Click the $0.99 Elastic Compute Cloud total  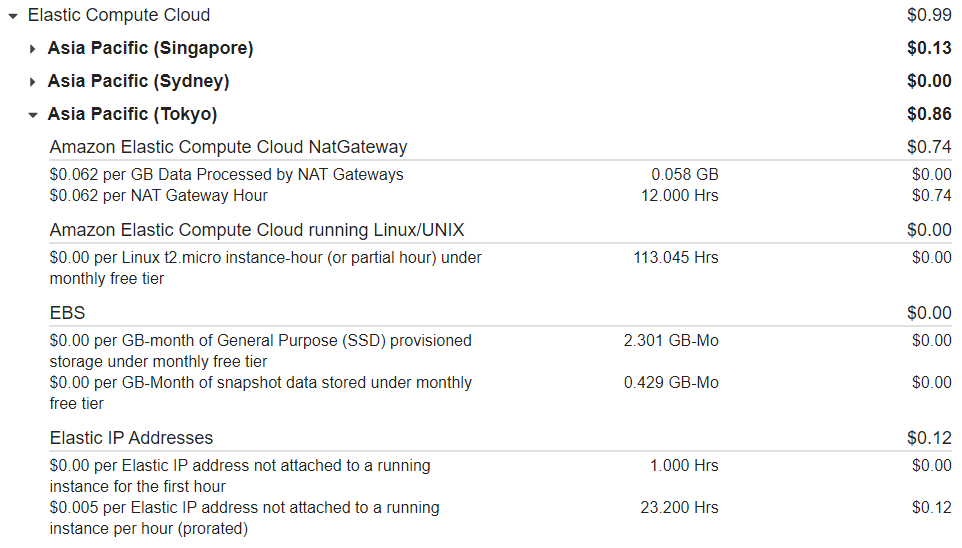[929, 15]
